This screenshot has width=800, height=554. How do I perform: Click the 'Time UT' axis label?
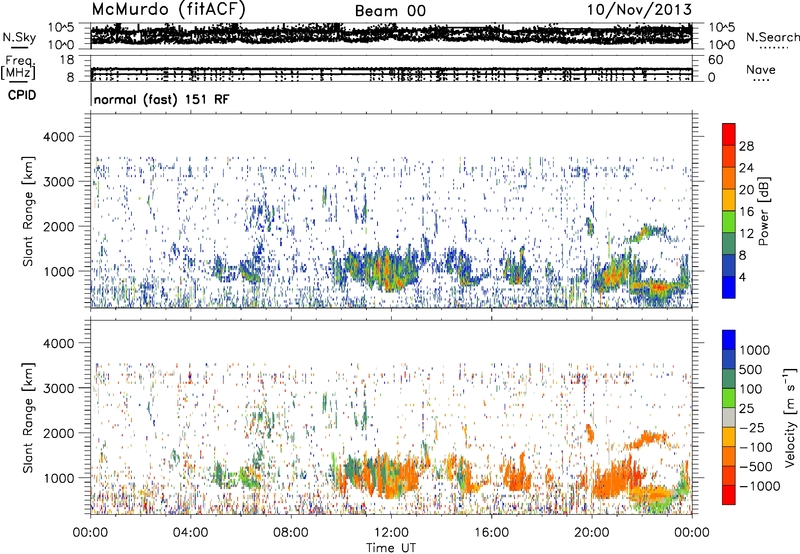(x=391, y=548)
